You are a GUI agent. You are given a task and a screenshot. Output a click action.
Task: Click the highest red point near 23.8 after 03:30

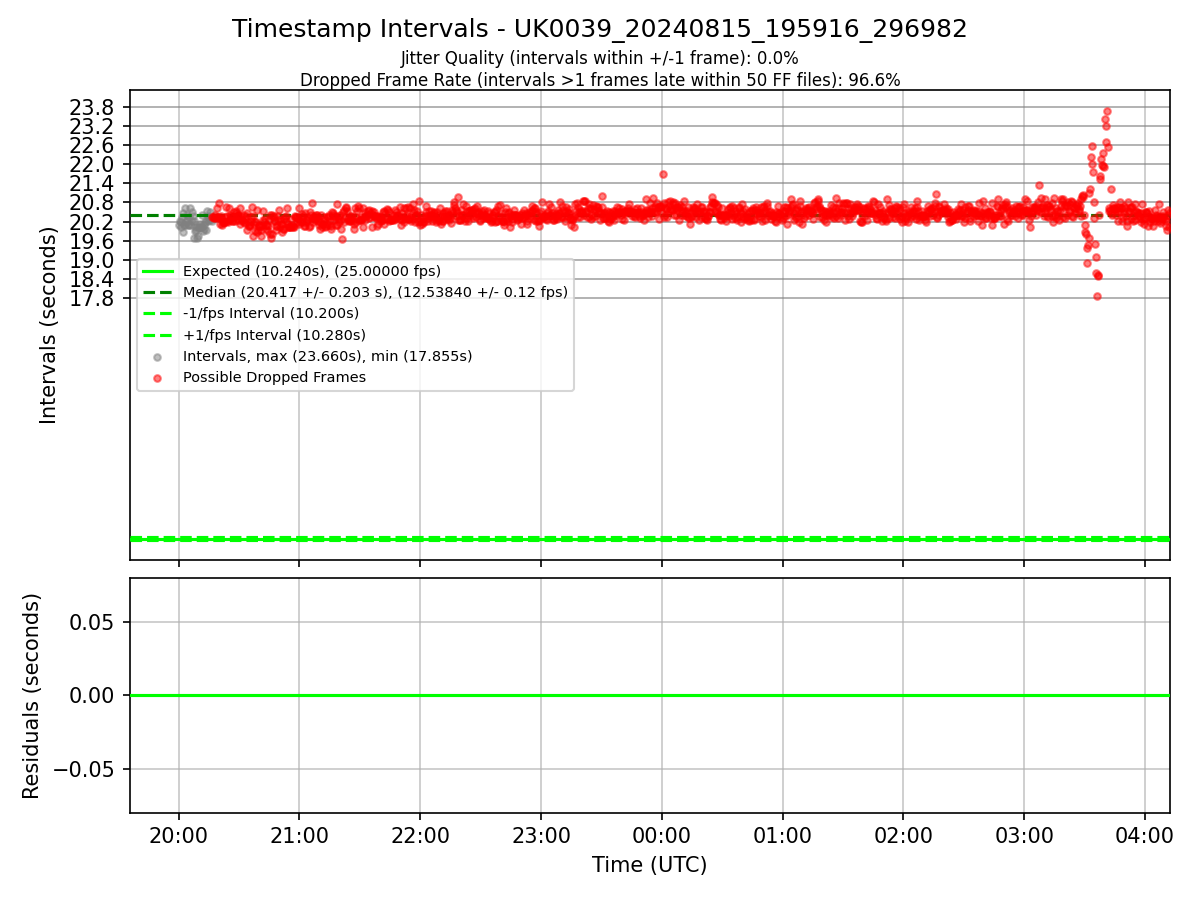1107,111
